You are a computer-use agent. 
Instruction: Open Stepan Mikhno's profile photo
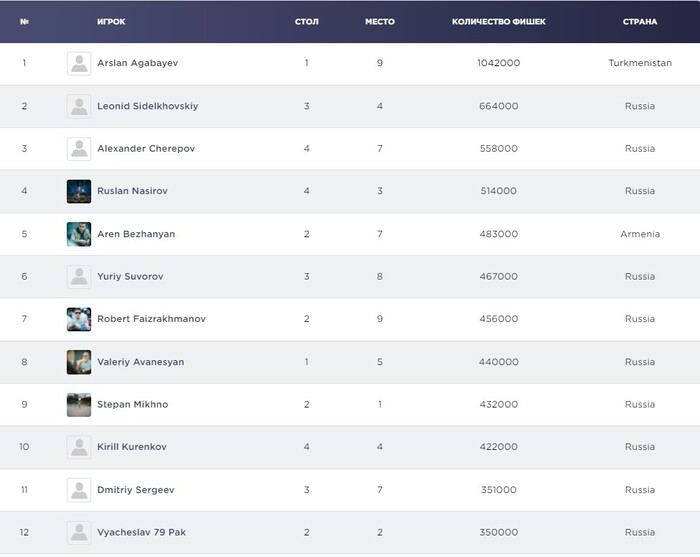[x=79, y=405]
